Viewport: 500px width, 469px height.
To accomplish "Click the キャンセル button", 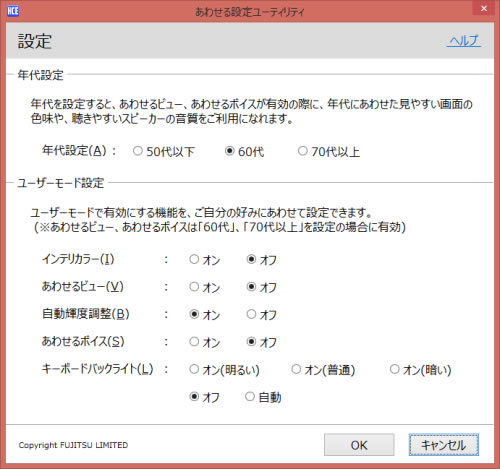I will [x=444, y=445].
